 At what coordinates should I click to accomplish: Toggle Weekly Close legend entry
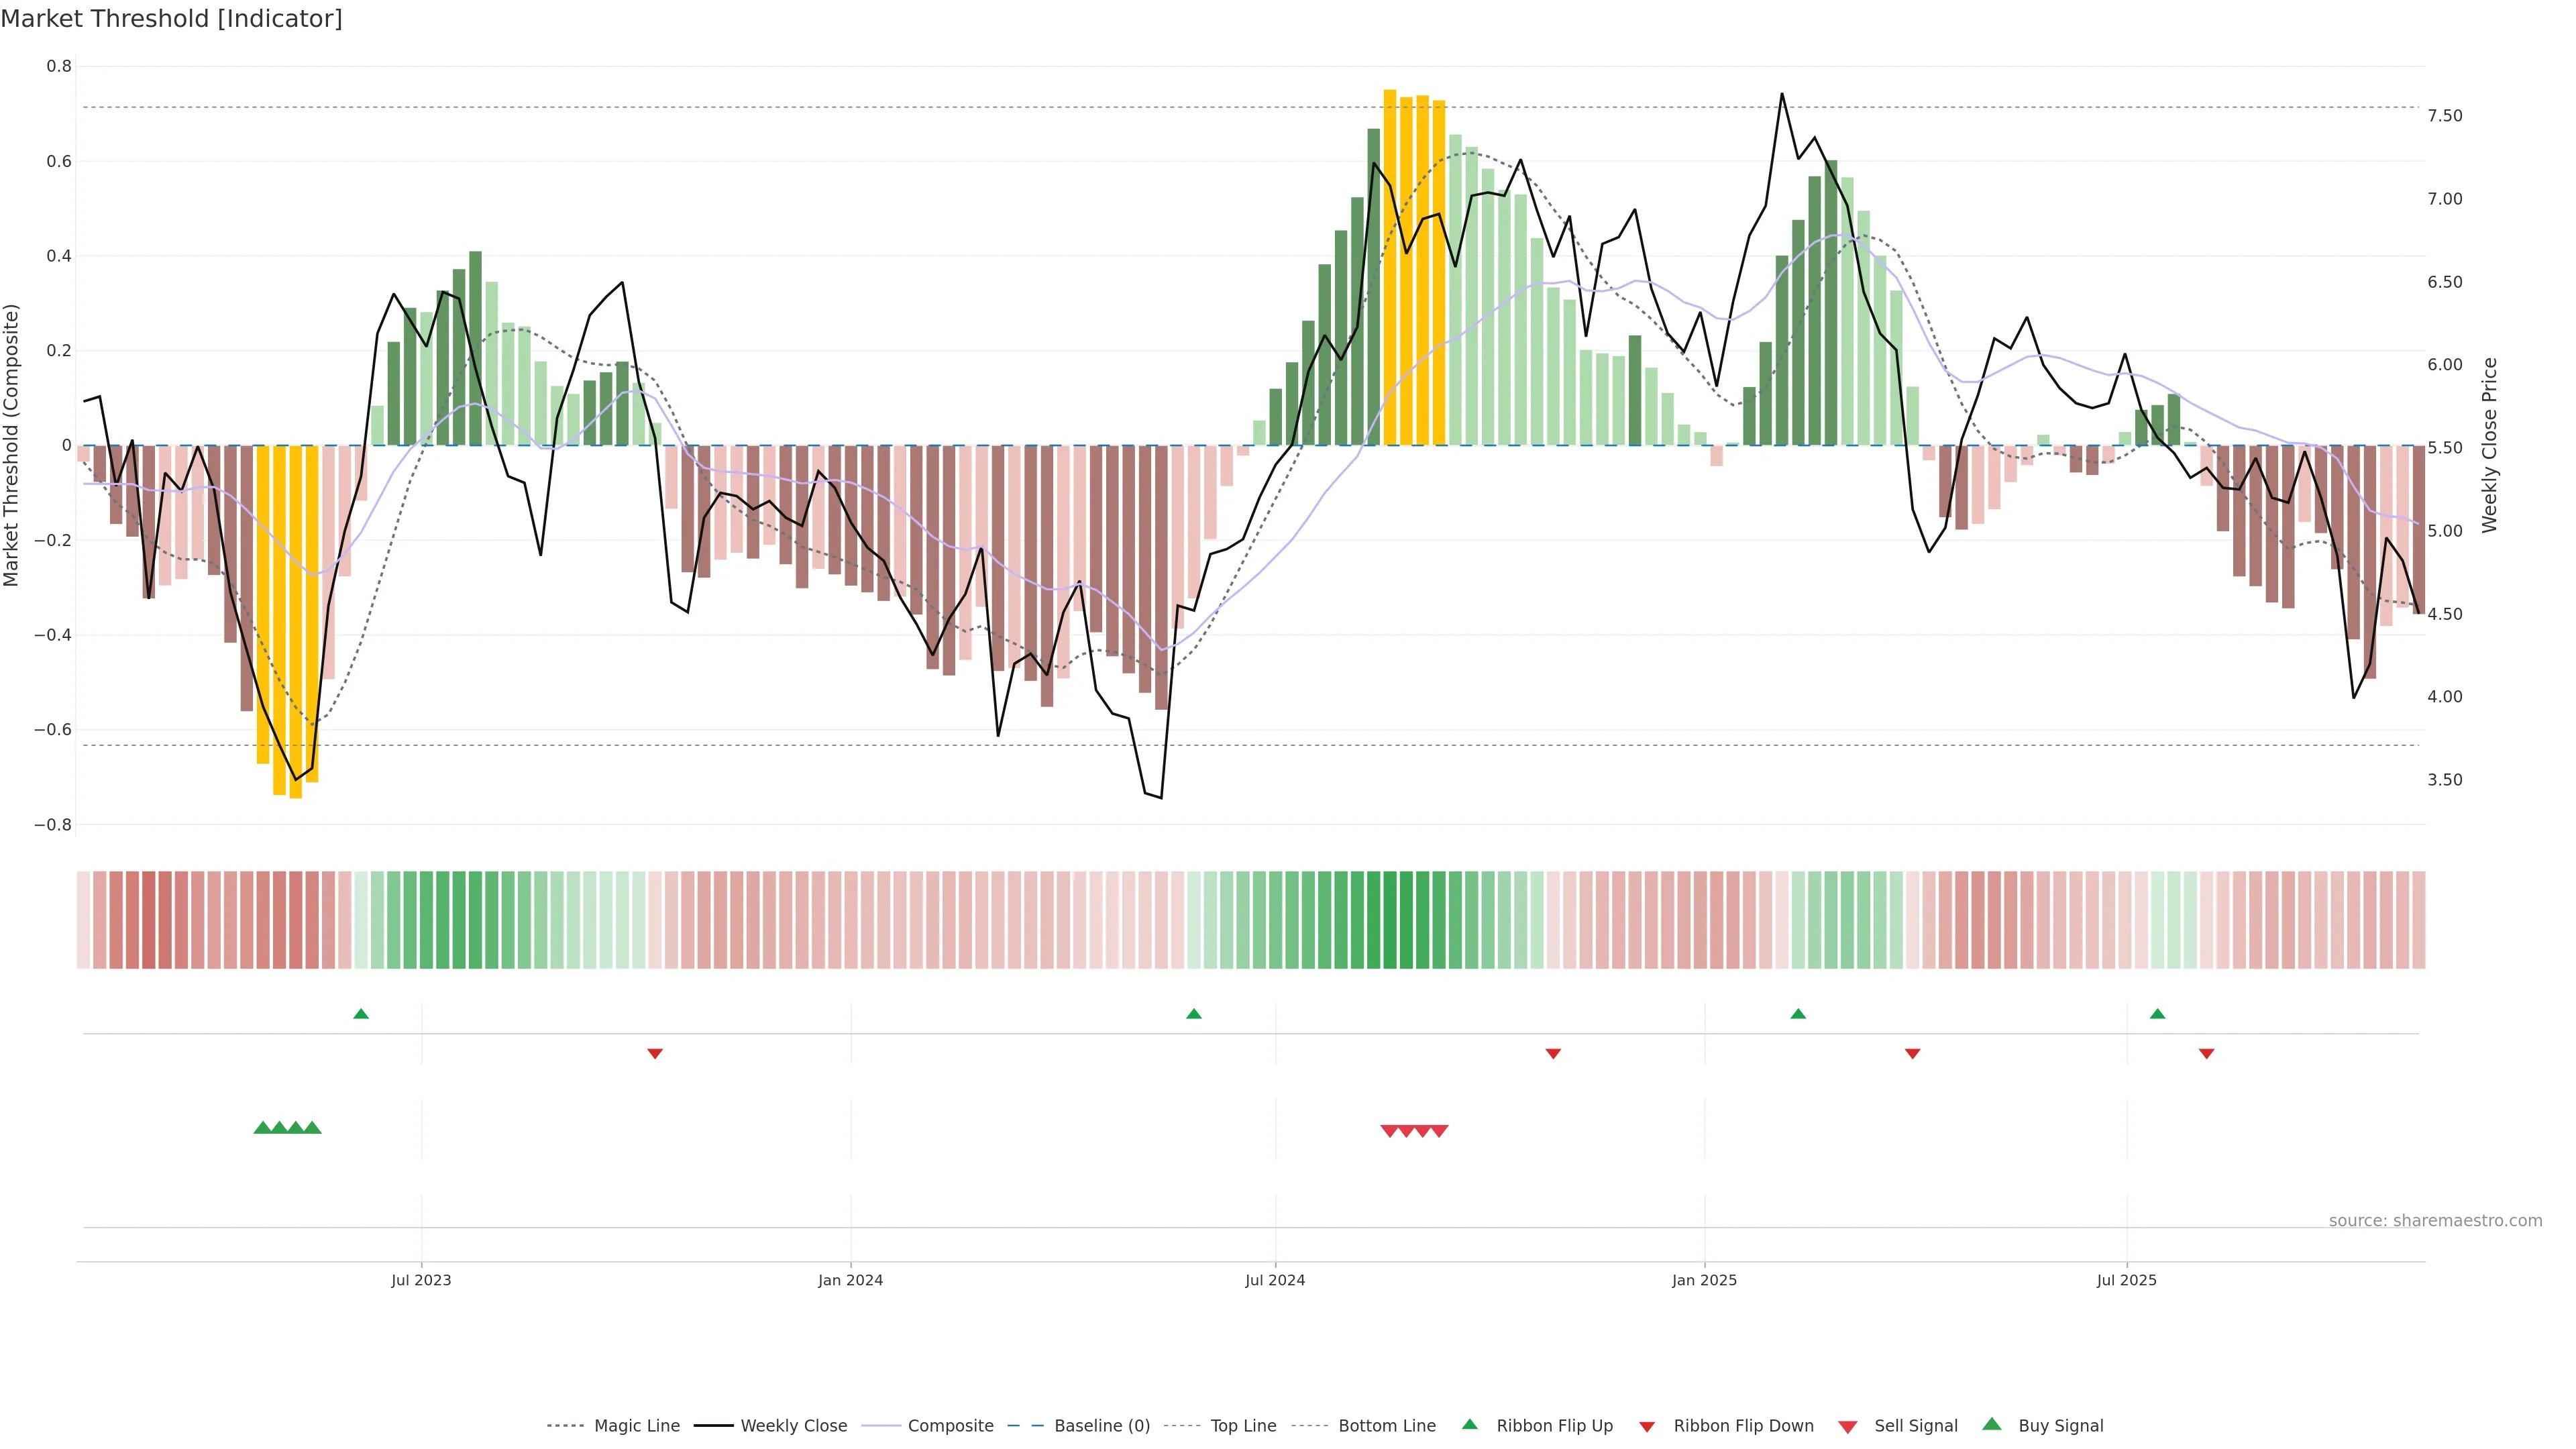click(x=793, y=1426)
